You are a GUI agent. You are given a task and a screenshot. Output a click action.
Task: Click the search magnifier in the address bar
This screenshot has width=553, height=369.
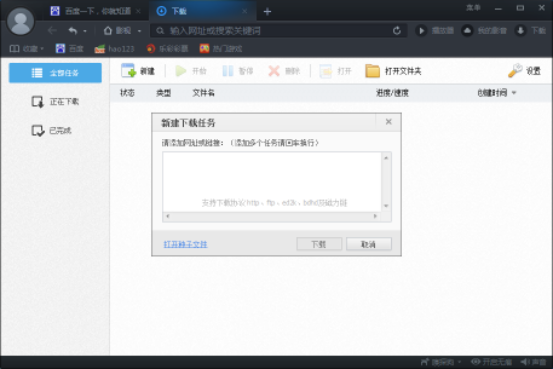coord(160,31)
